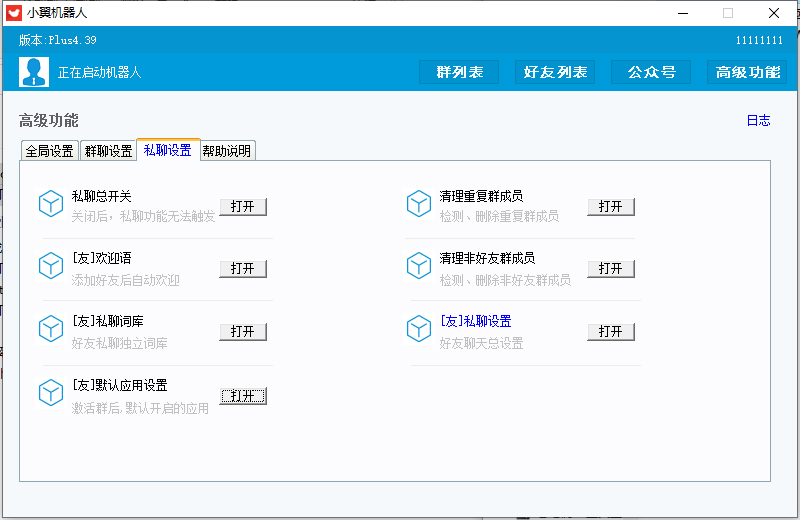The height and width of the screenshot is (520, 800).
Task: Click the [友]私聊词库 title text
Action: point(108,321)
